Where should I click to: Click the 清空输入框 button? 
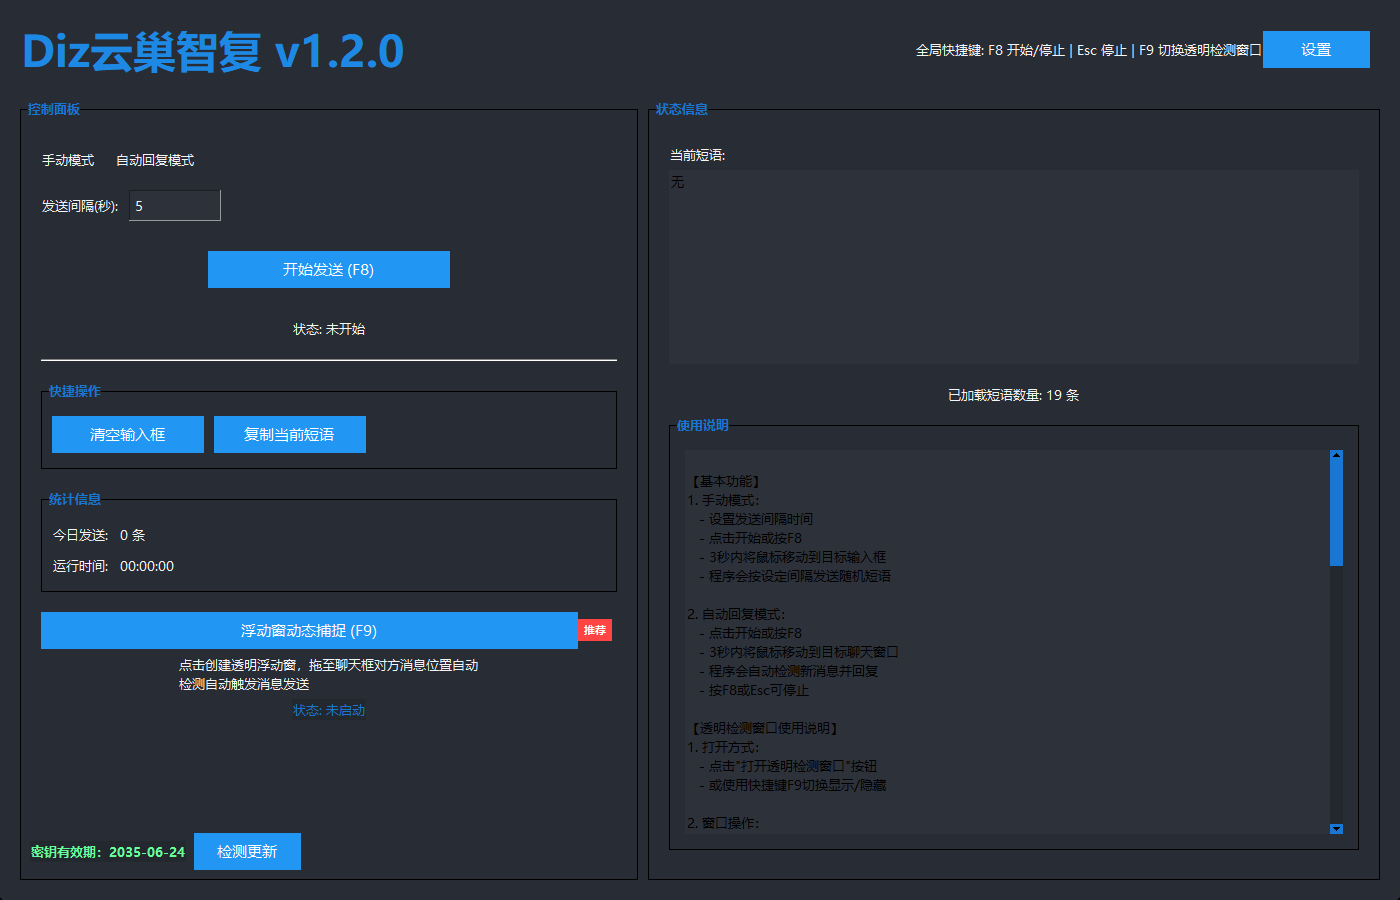(x=128, y=435)
